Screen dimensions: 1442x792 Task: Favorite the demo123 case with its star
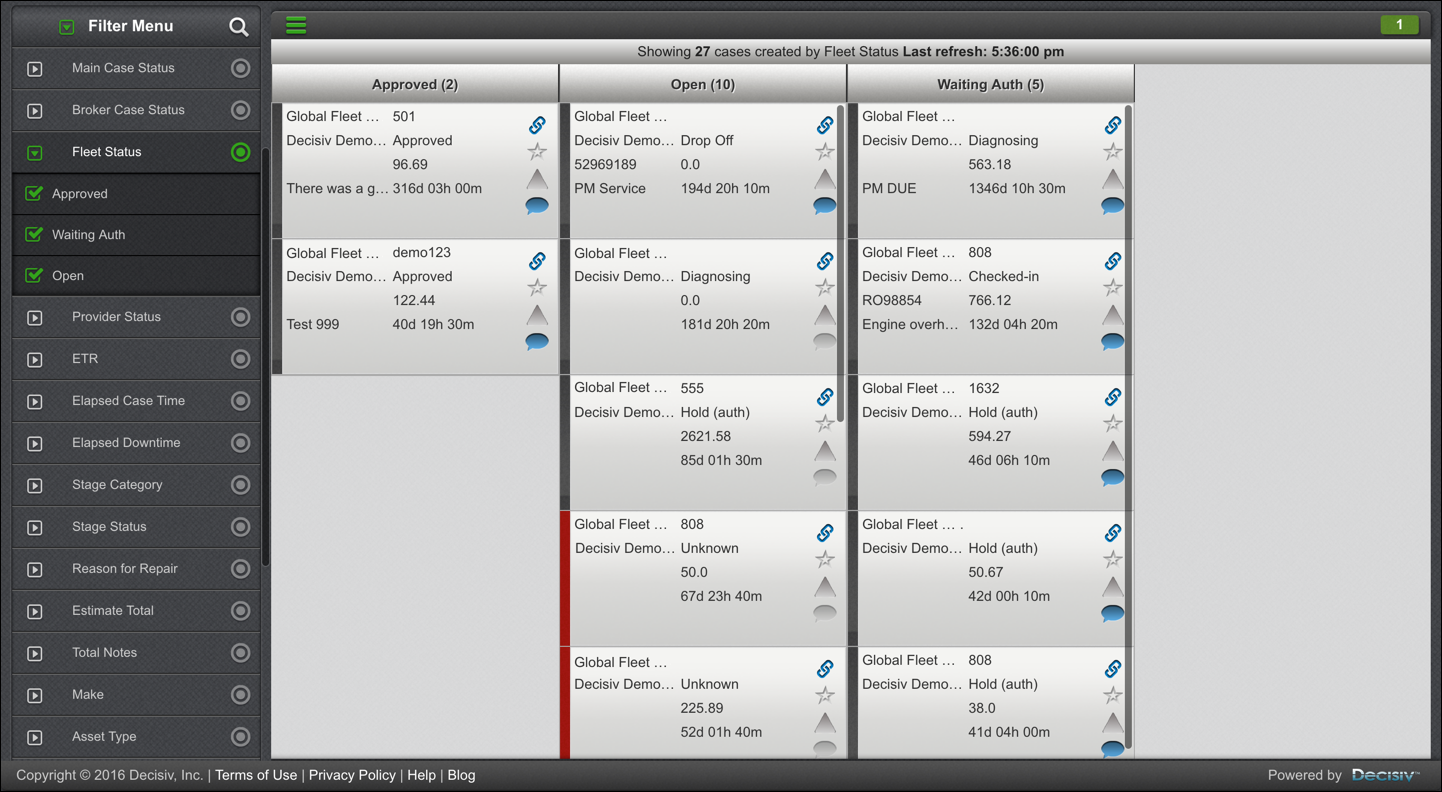(x=537, y=288)
